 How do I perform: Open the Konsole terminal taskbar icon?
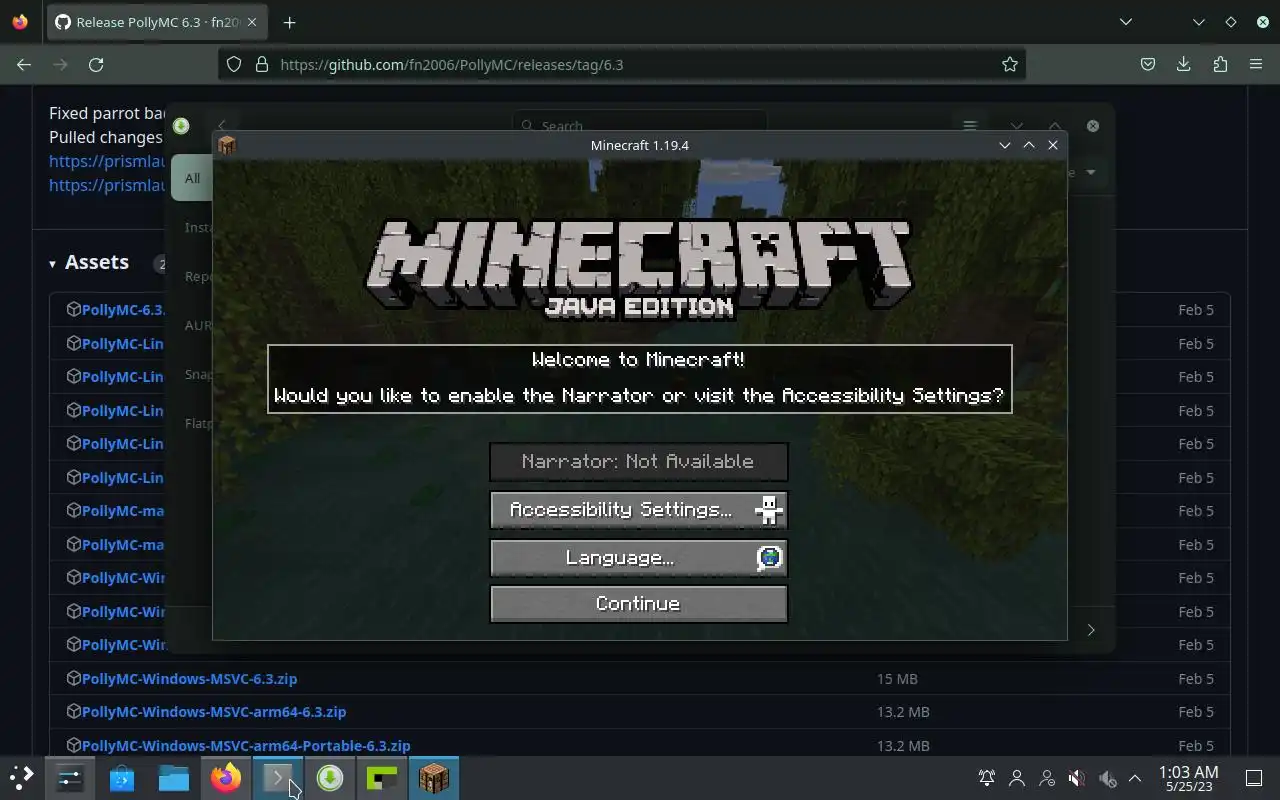[x=278, y=777]
